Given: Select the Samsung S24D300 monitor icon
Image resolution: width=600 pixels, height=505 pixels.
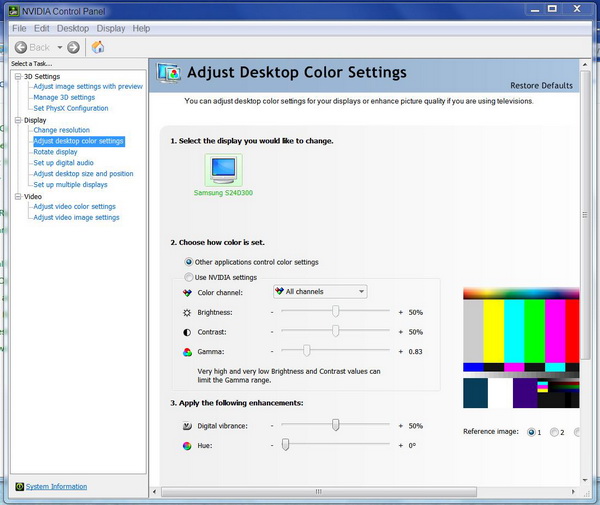Looking at the screenshot, I should 223,169.
